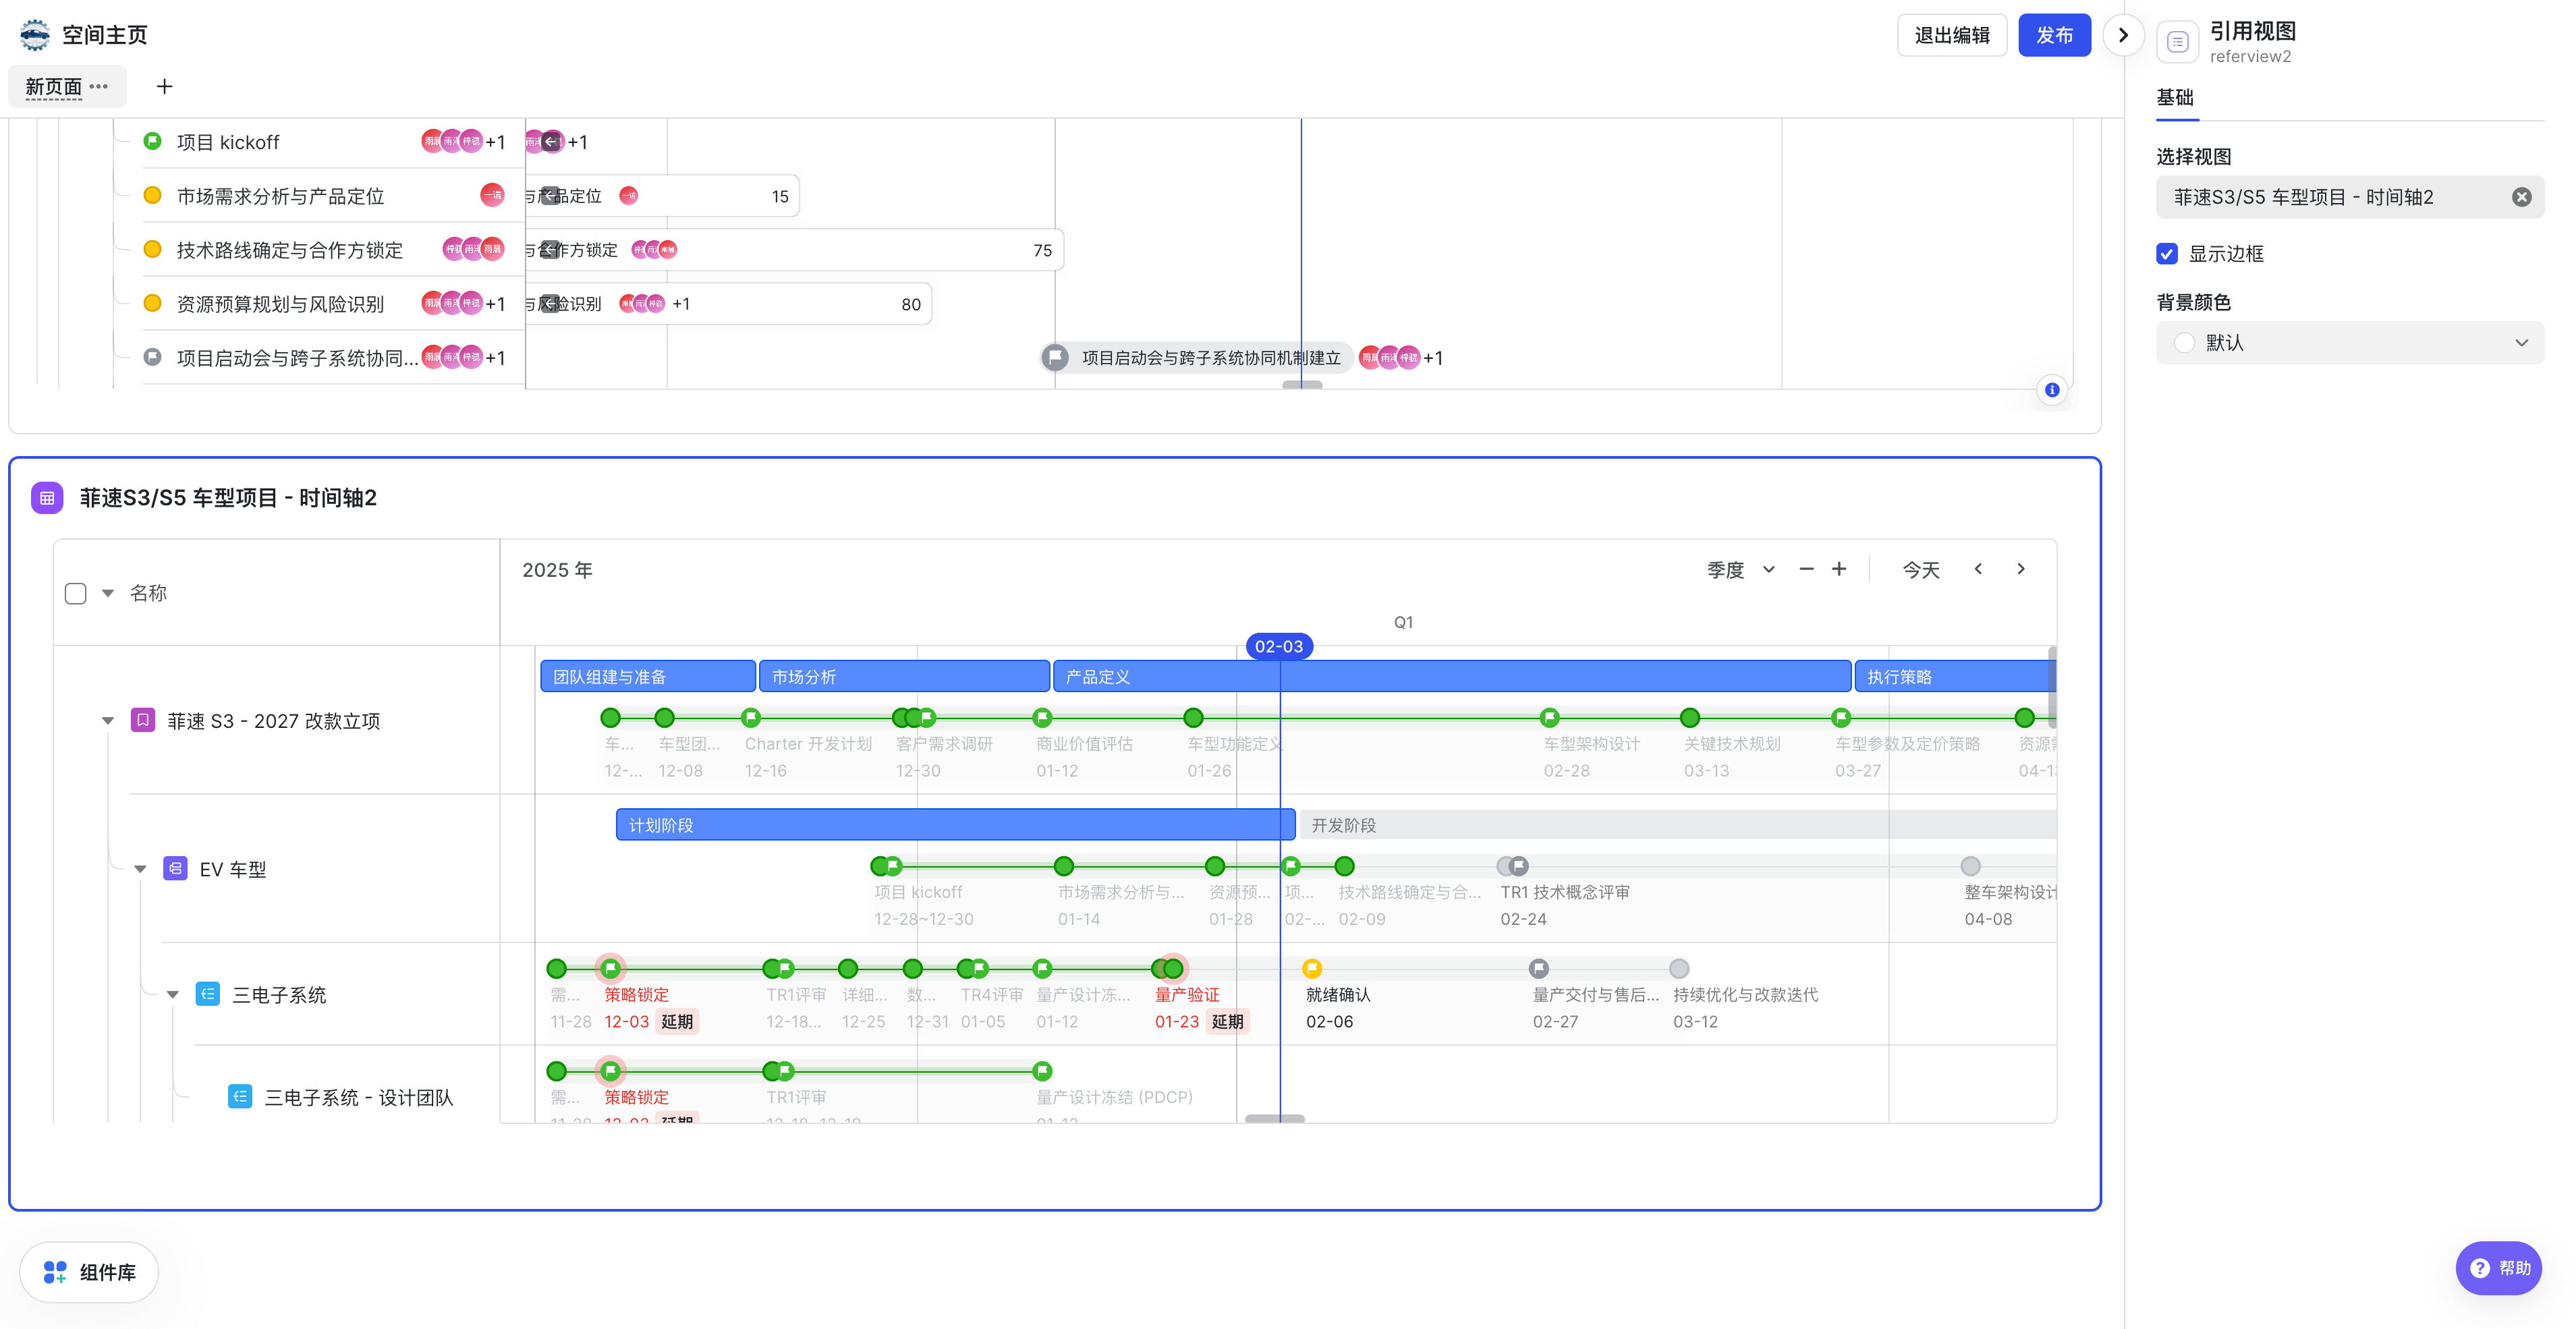Click the 三电子系统 blue list icon
The height and width of the screenshot is (1329, 2576).
[208, 994]
